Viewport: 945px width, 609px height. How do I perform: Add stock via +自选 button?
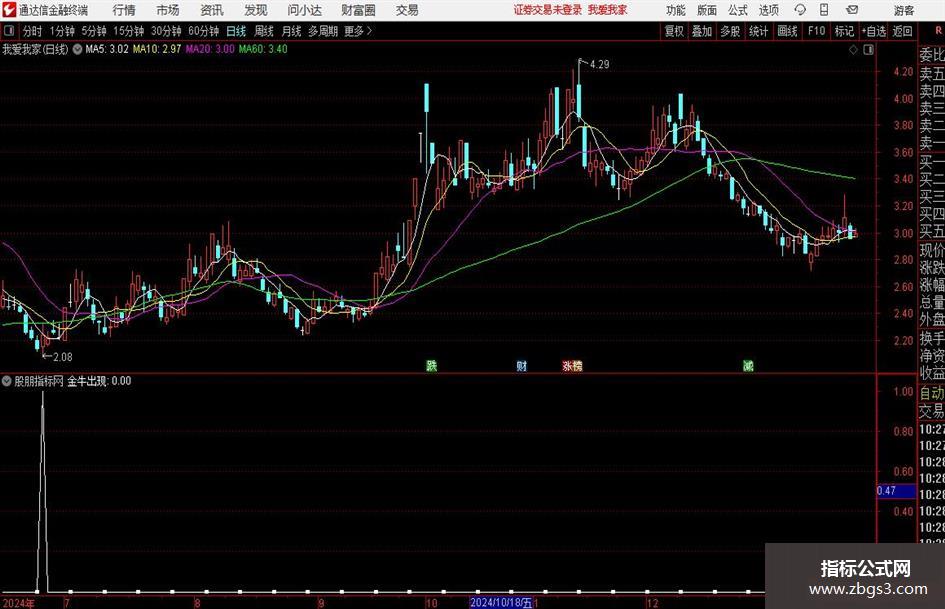click(874, 31)
